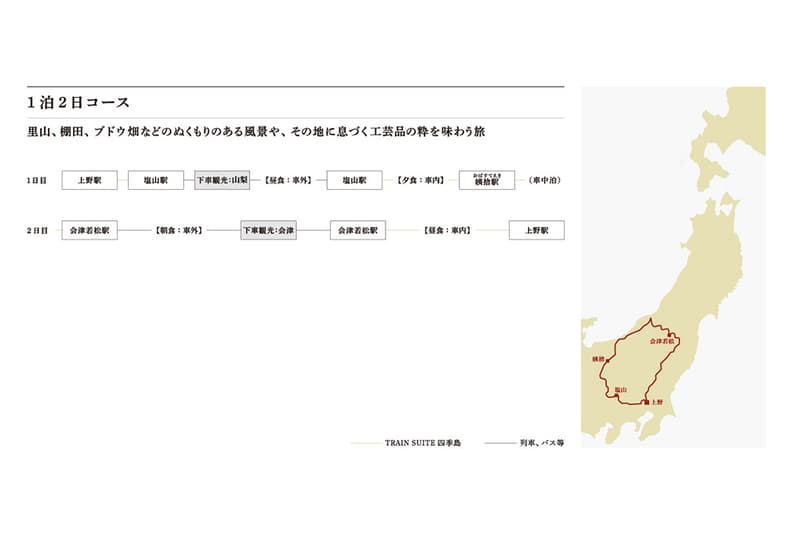Select the 上野駅 box on day 1

[89, 180]
